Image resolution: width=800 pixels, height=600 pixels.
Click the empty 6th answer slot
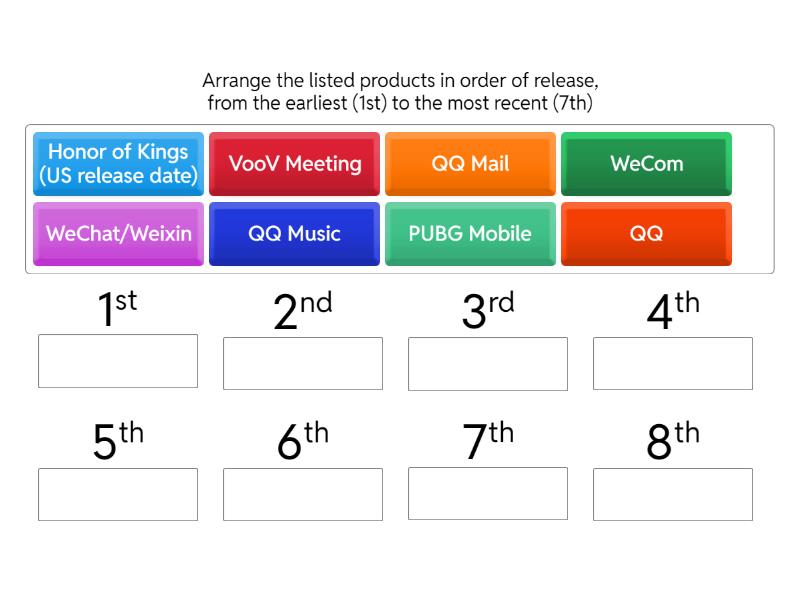coord(302,493)
